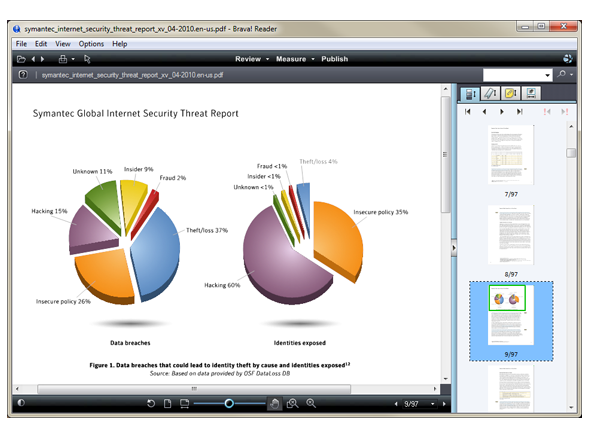Click the Print icon
This screenshot has height=423, width=591.
[x=63, y=59]
